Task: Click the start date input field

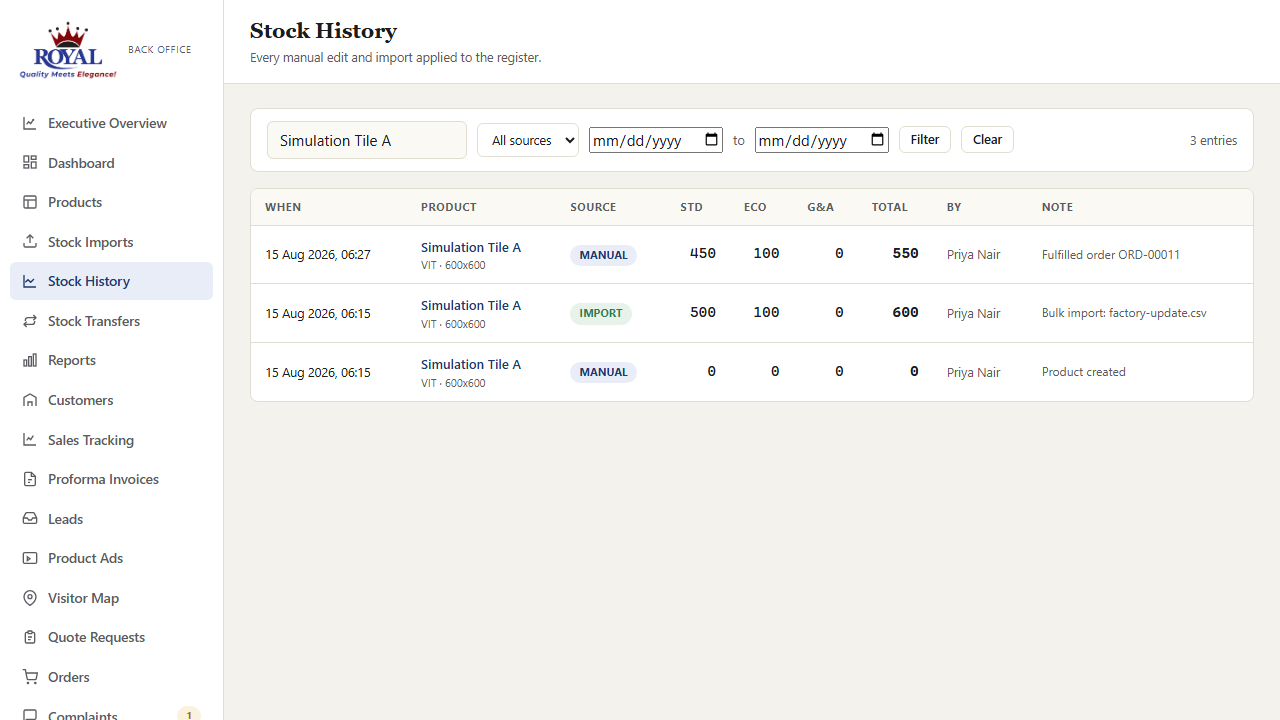Action: point(656,140)
